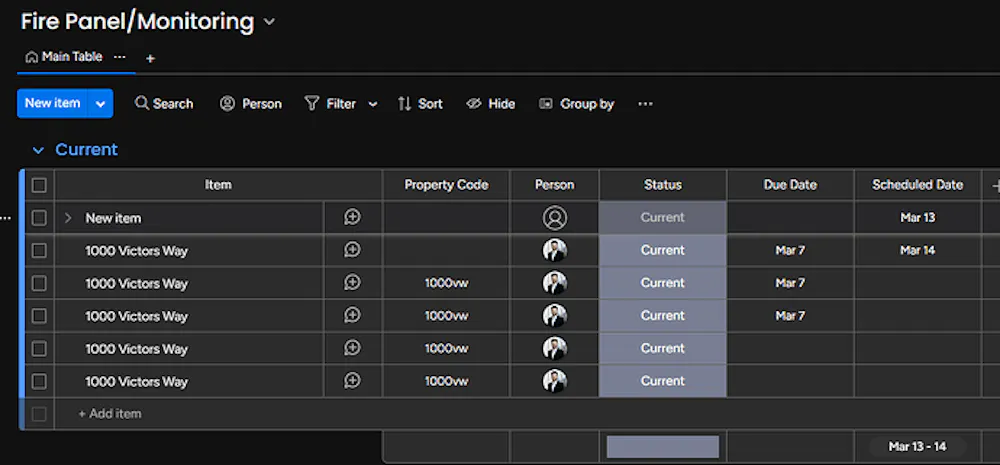Click the Add item link
This screenshot has width=1000, height=465.
pyautogui.click(x=110, y=414)
